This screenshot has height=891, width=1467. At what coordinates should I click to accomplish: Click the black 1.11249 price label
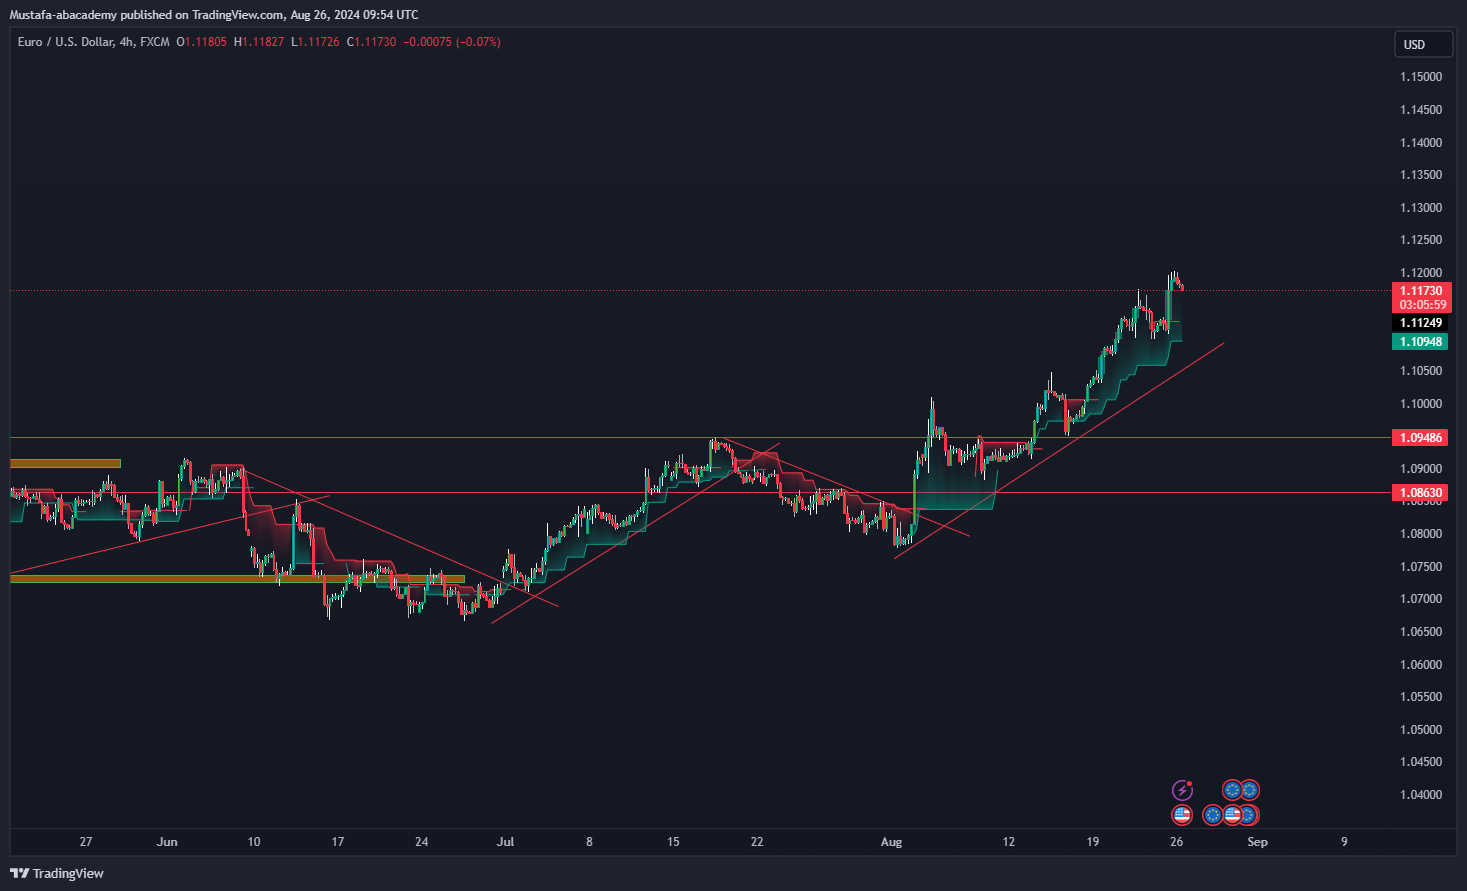pos(1420,323)
